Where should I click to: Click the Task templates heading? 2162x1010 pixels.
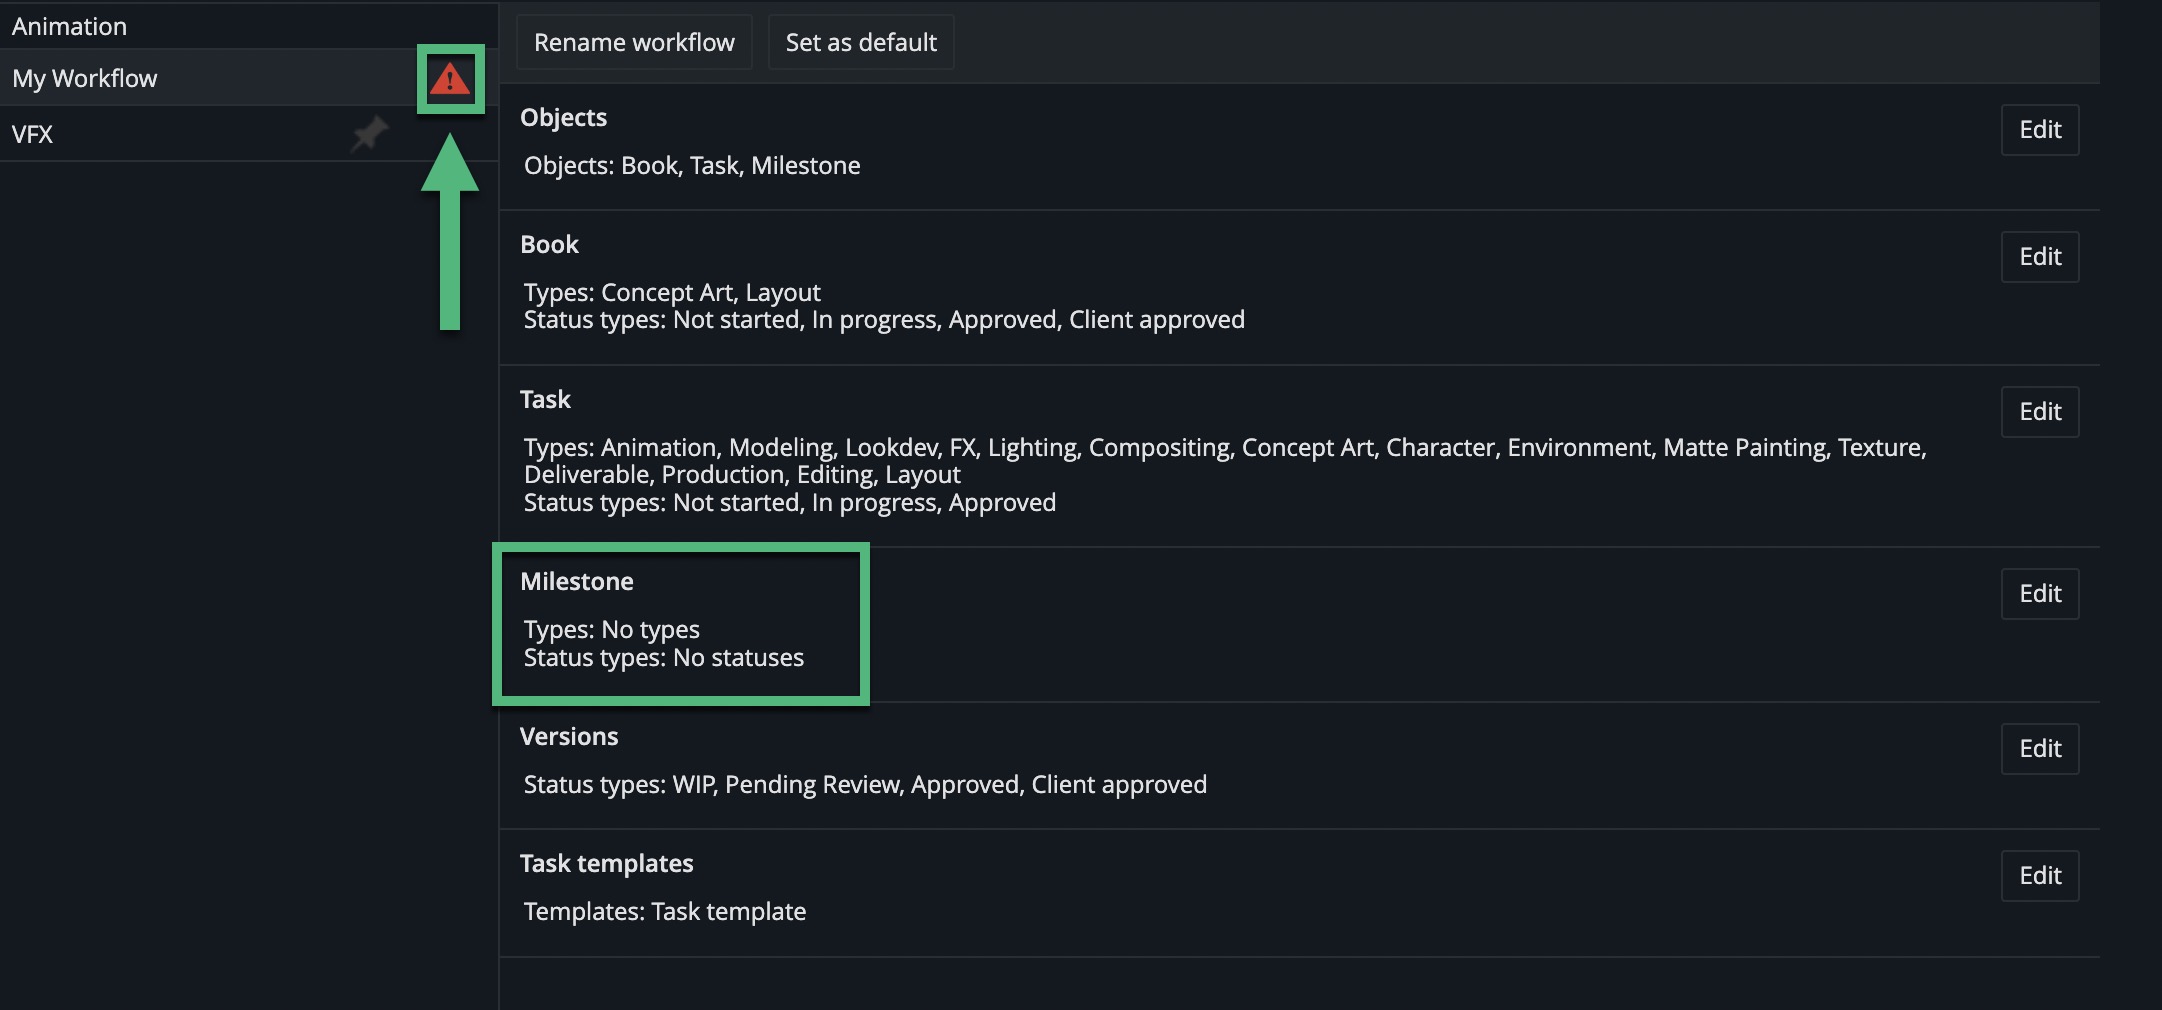pos(606,864)
